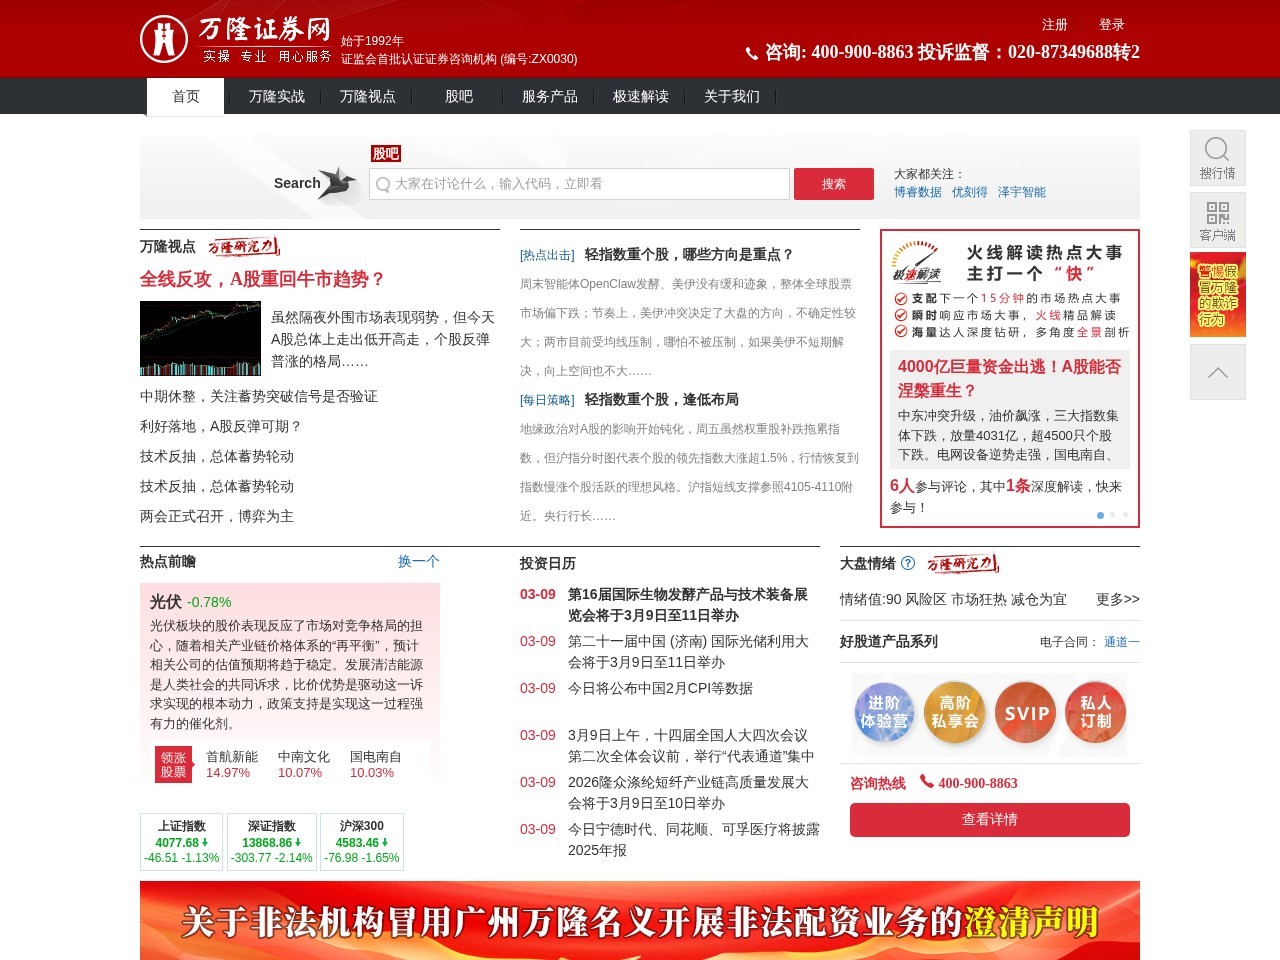1280x960 pixels.
Task: Select the second carousel pagination dot
Action: pos(1112,515)
